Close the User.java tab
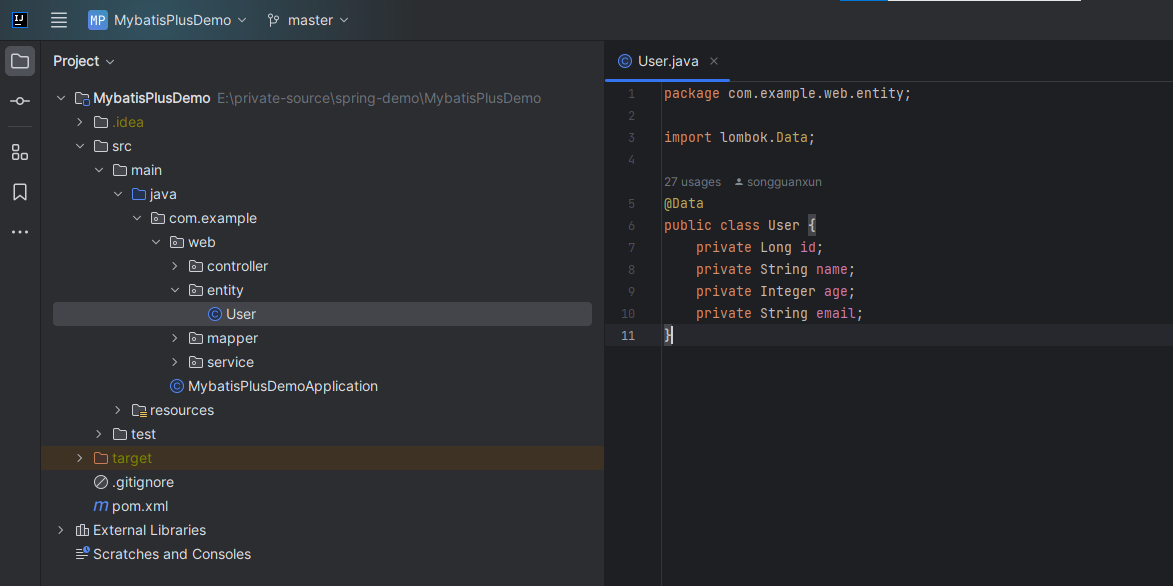The width and height of the screenshot is (1173, 586). [x=714, y=61]
